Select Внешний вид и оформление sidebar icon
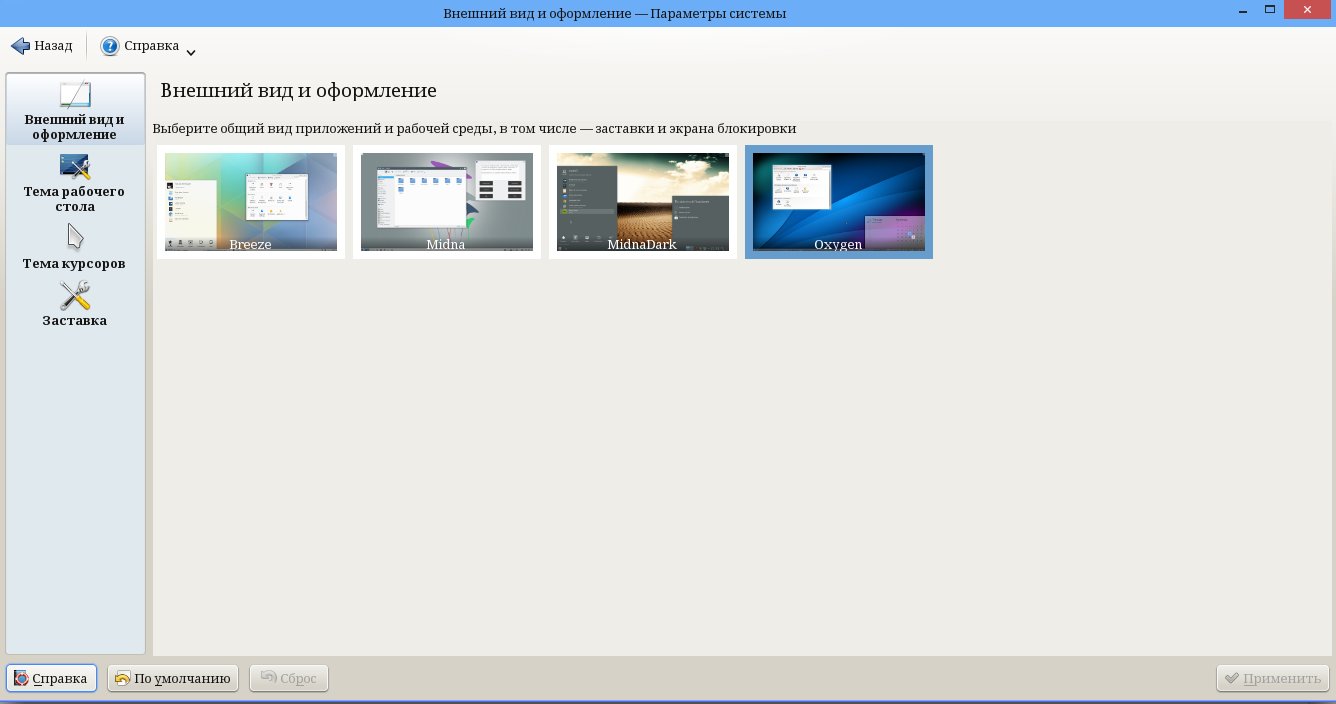The height and width of the screenshot is (704, 1336). (x=75, y=110)
